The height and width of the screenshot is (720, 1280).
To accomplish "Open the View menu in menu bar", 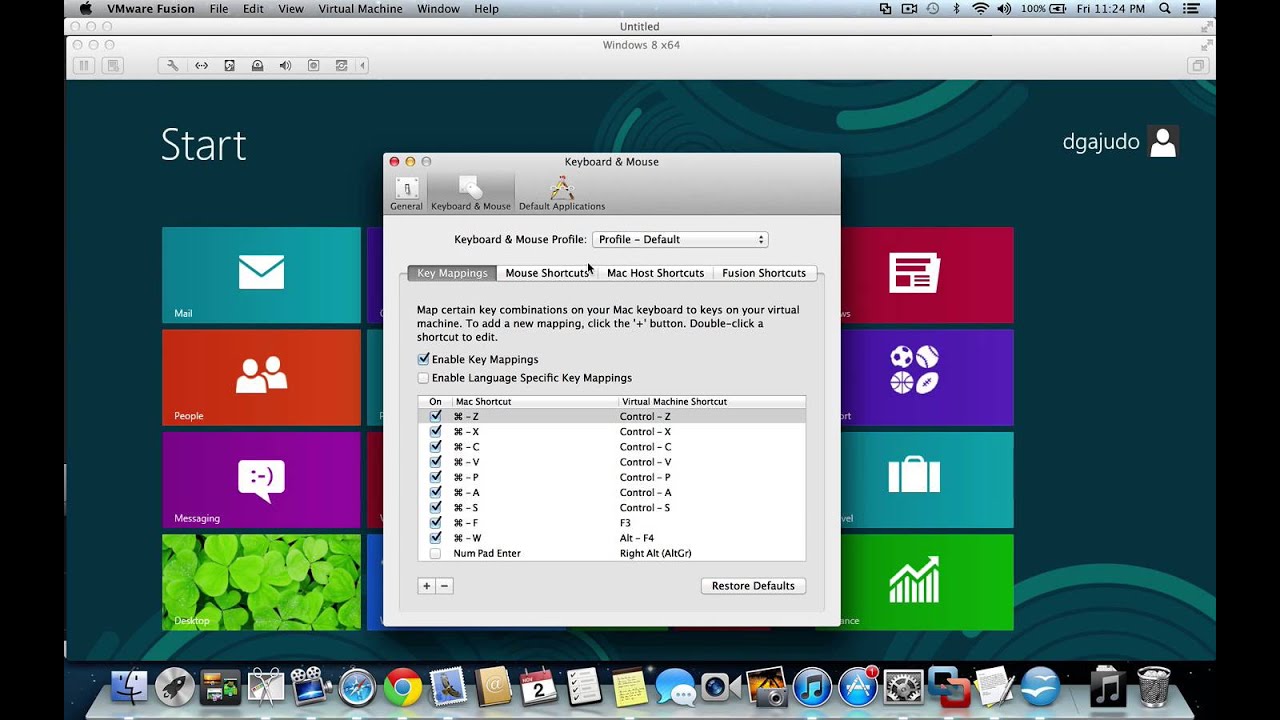I will pos(291,9).
